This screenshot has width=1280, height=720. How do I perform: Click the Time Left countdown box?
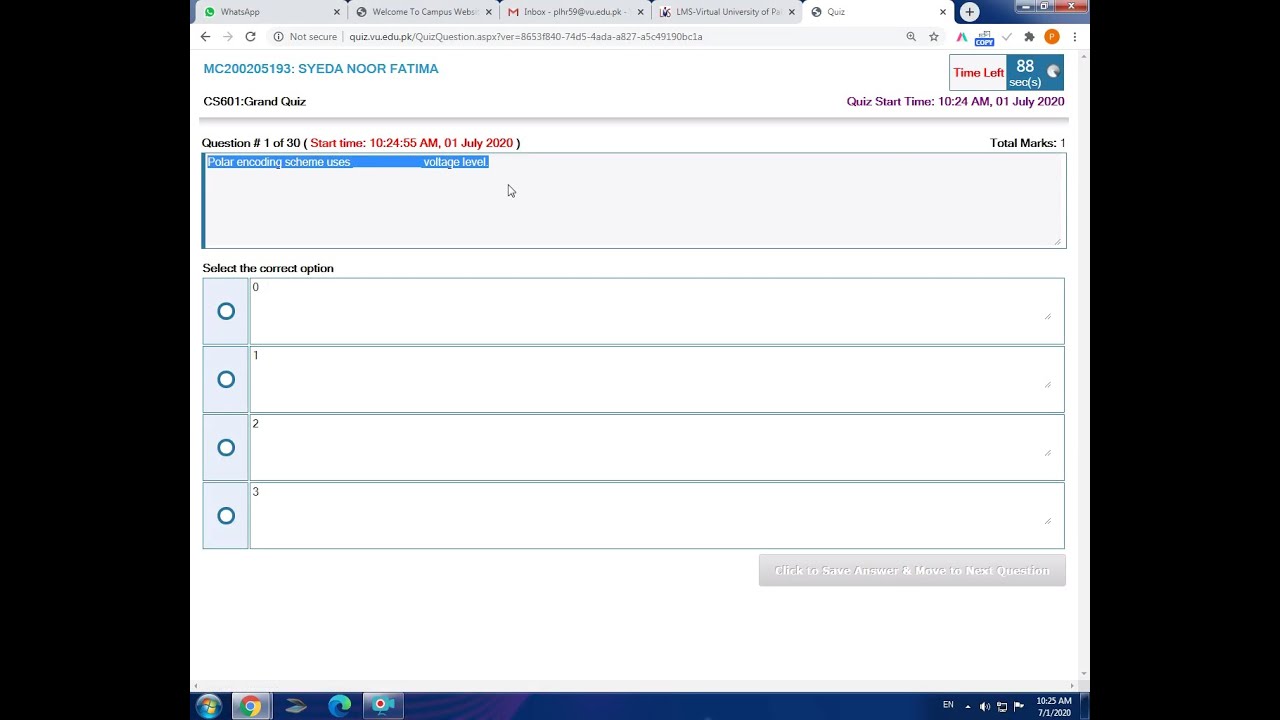(x=1006, y=73)
